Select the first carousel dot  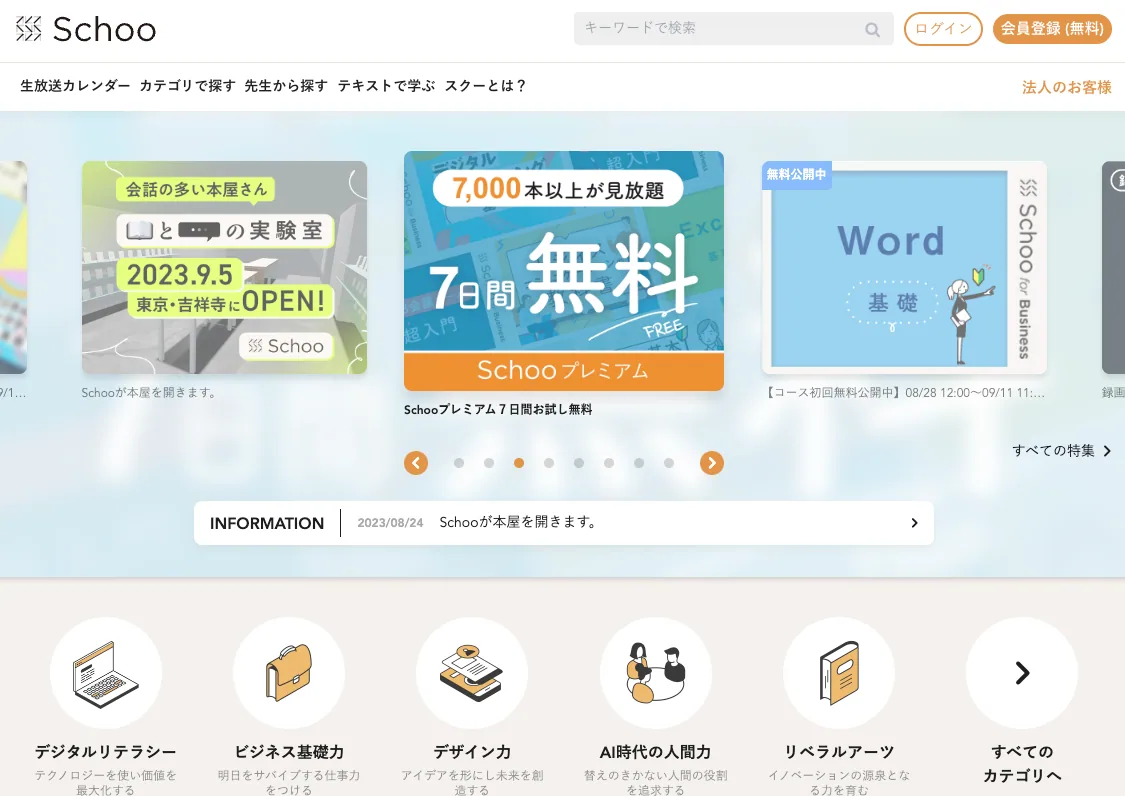(459, 463)
